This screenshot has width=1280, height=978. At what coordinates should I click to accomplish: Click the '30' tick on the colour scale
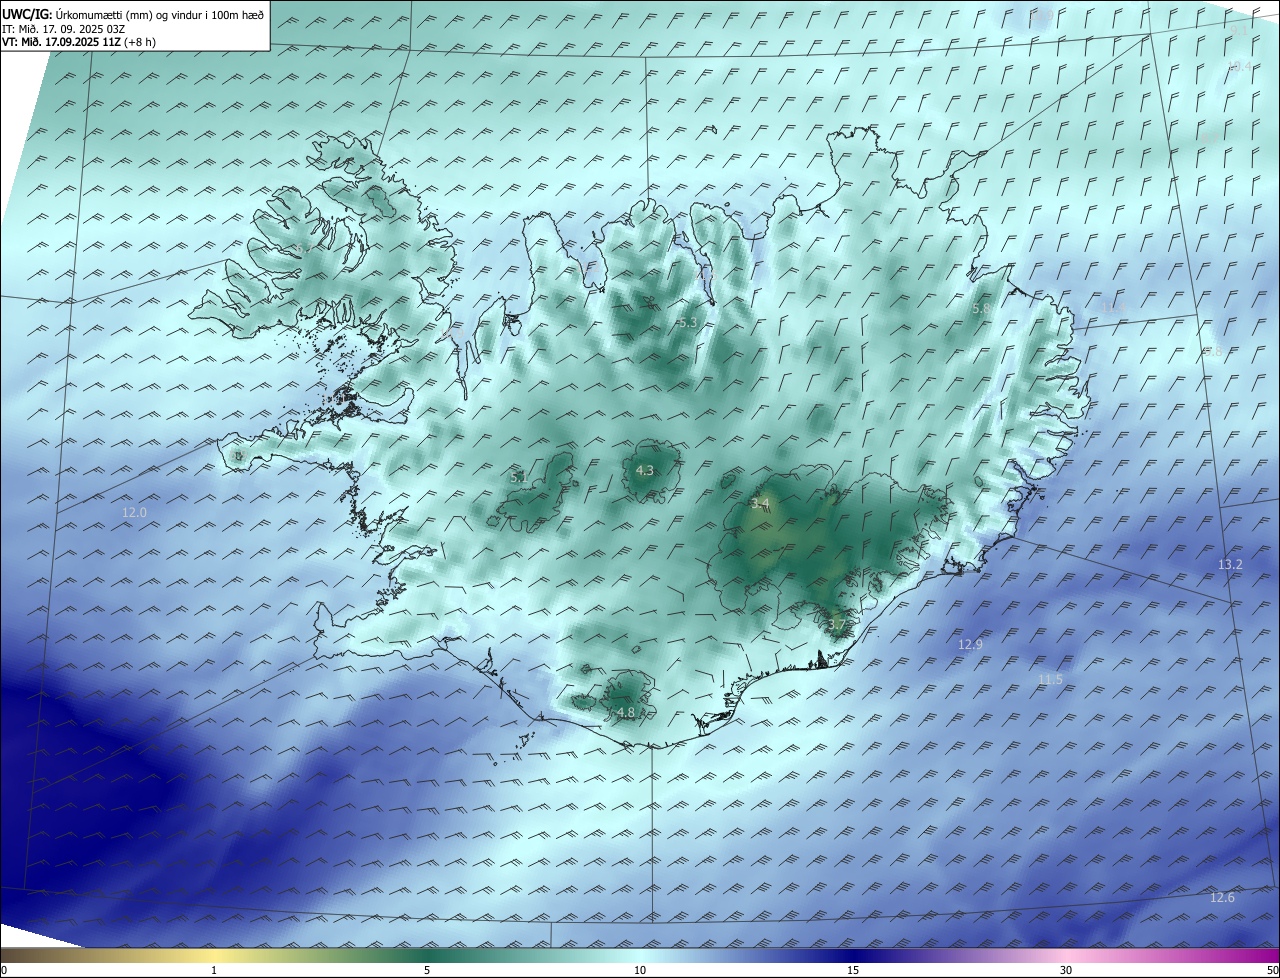(1066, 970)
